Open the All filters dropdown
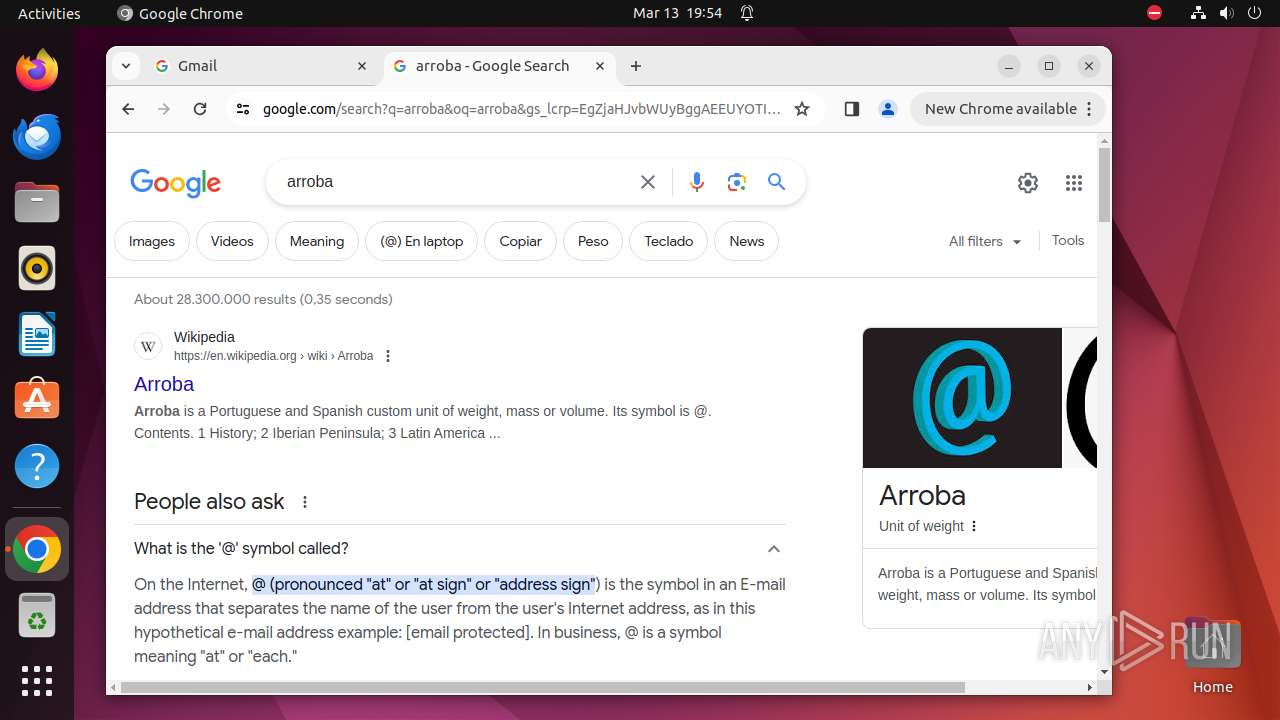1280x720 pixels. [985, 241]
